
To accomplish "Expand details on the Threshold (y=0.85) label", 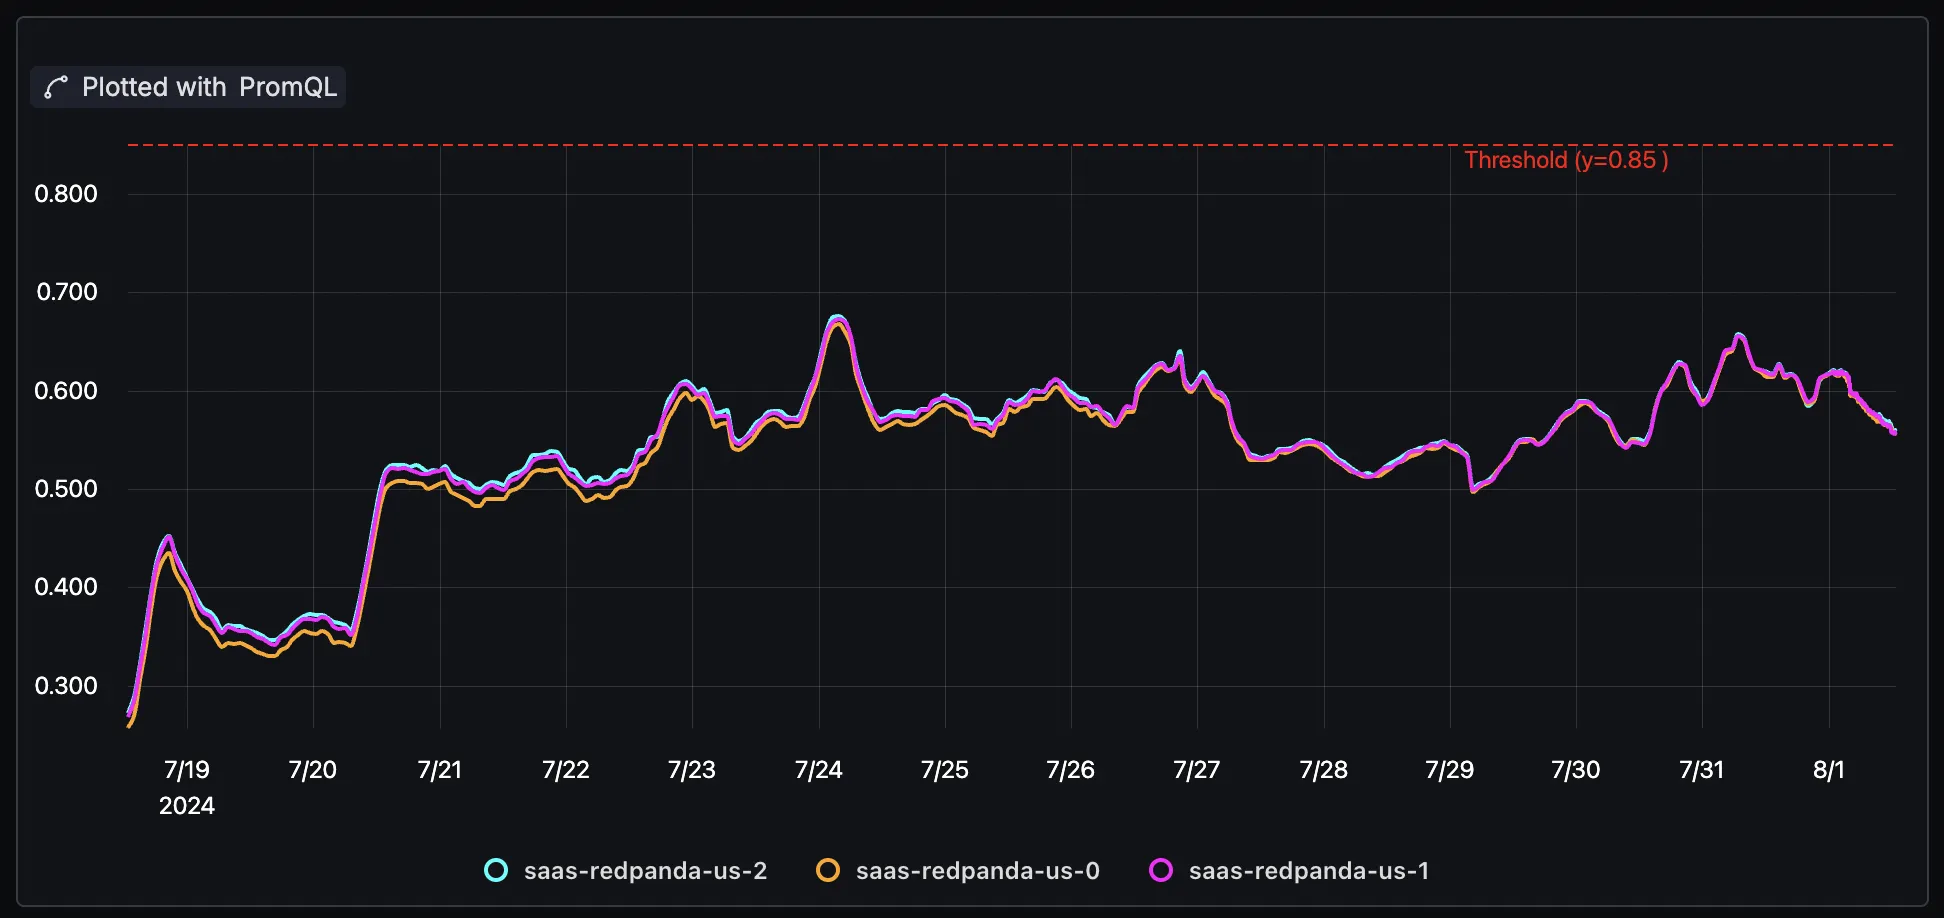I will [x=1566, y=159].
